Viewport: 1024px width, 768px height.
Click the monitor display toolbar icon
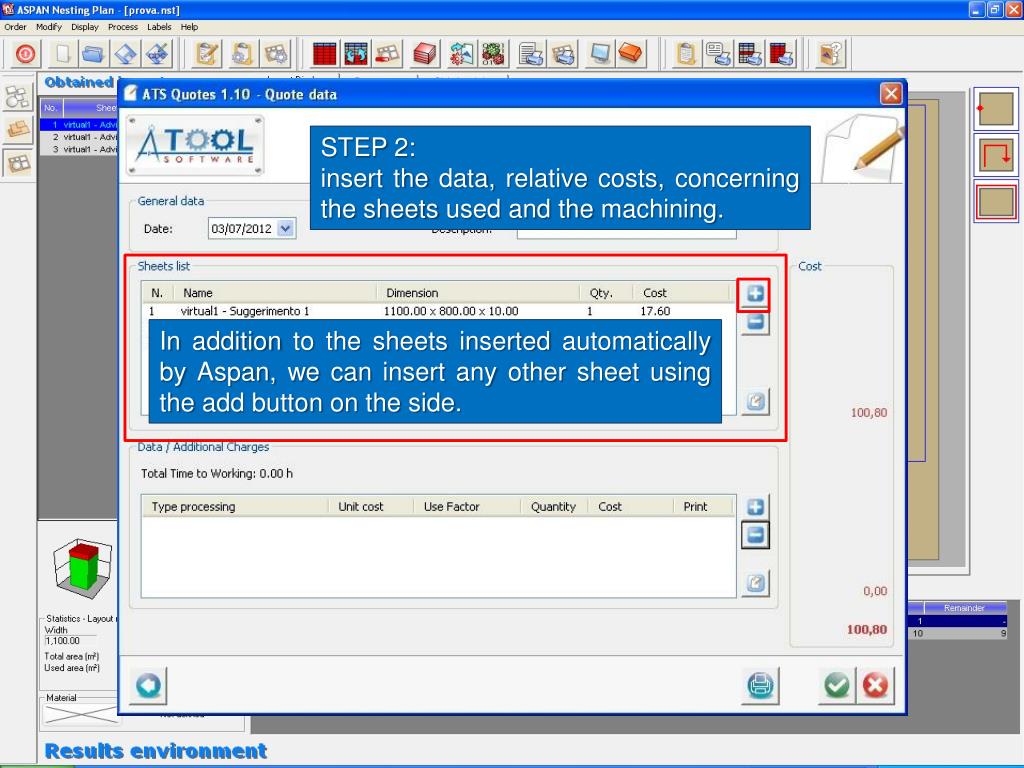click(x=600, y=54)
